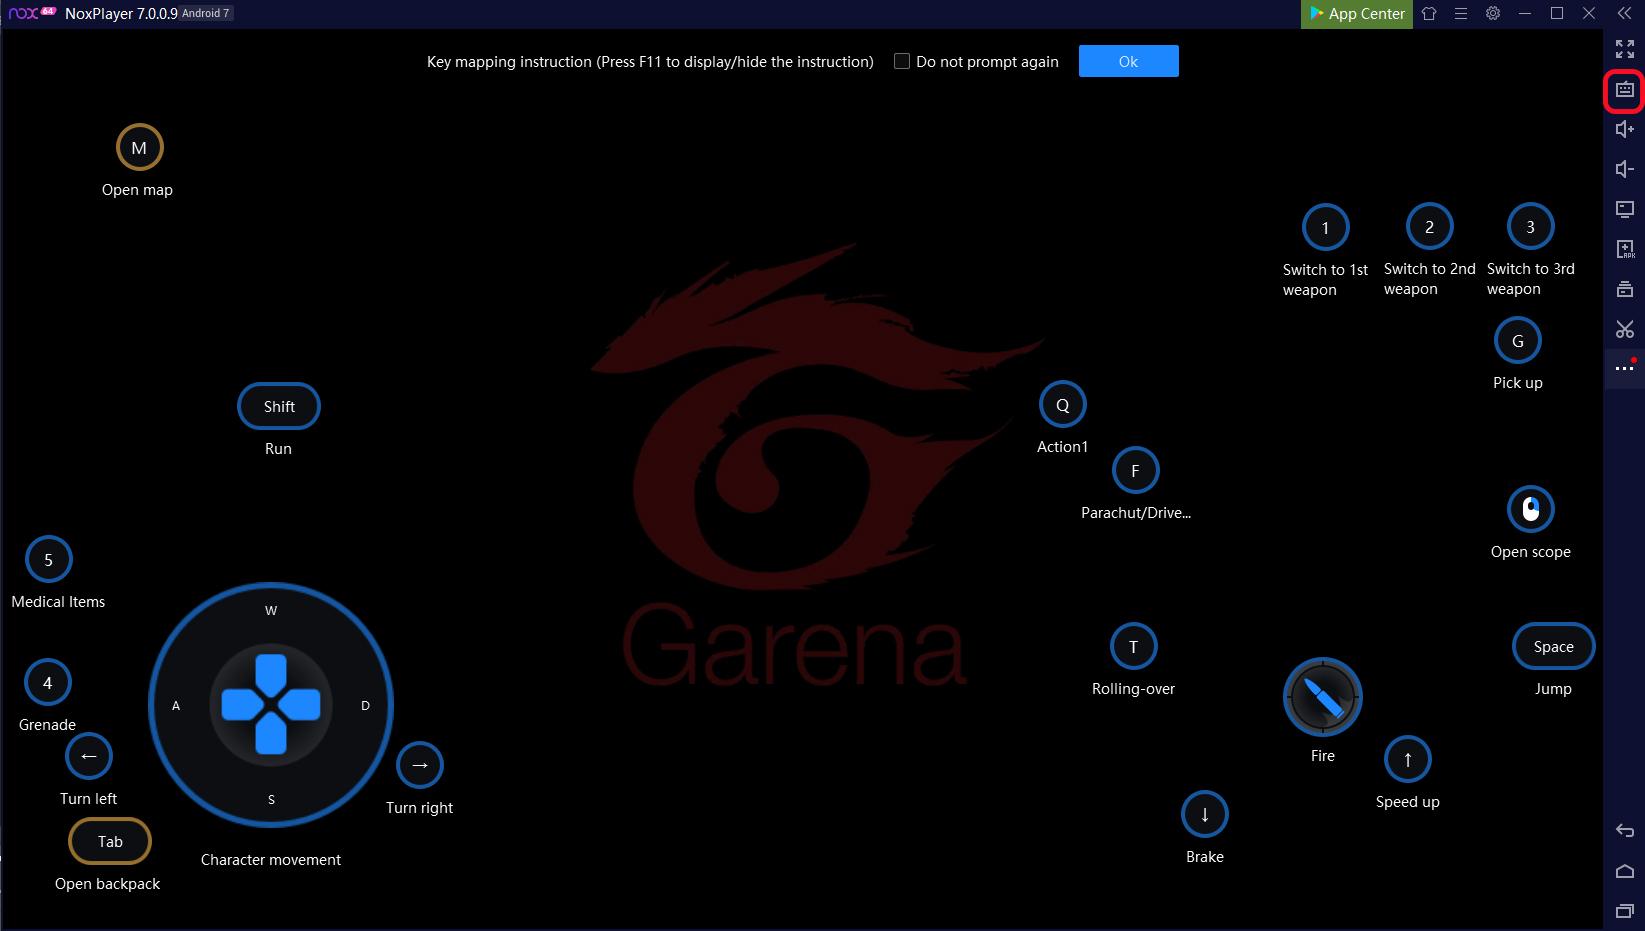Viewport: 1645px width, 931px height.
Task: Decrease volume using sidebar speaker minus
Action: point(1625,169)
